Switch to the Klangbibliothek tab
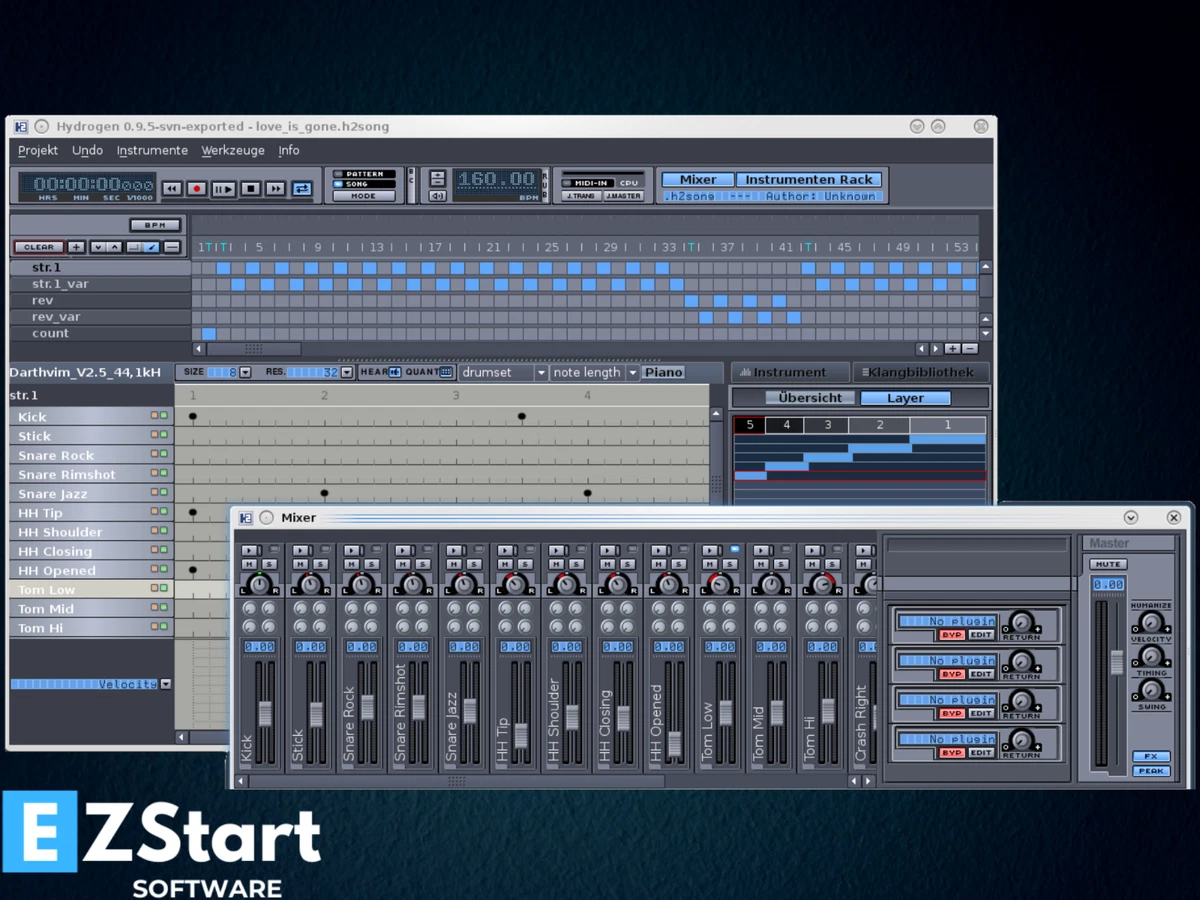This screenshot has height=900, width=1200. click(920, 372)
